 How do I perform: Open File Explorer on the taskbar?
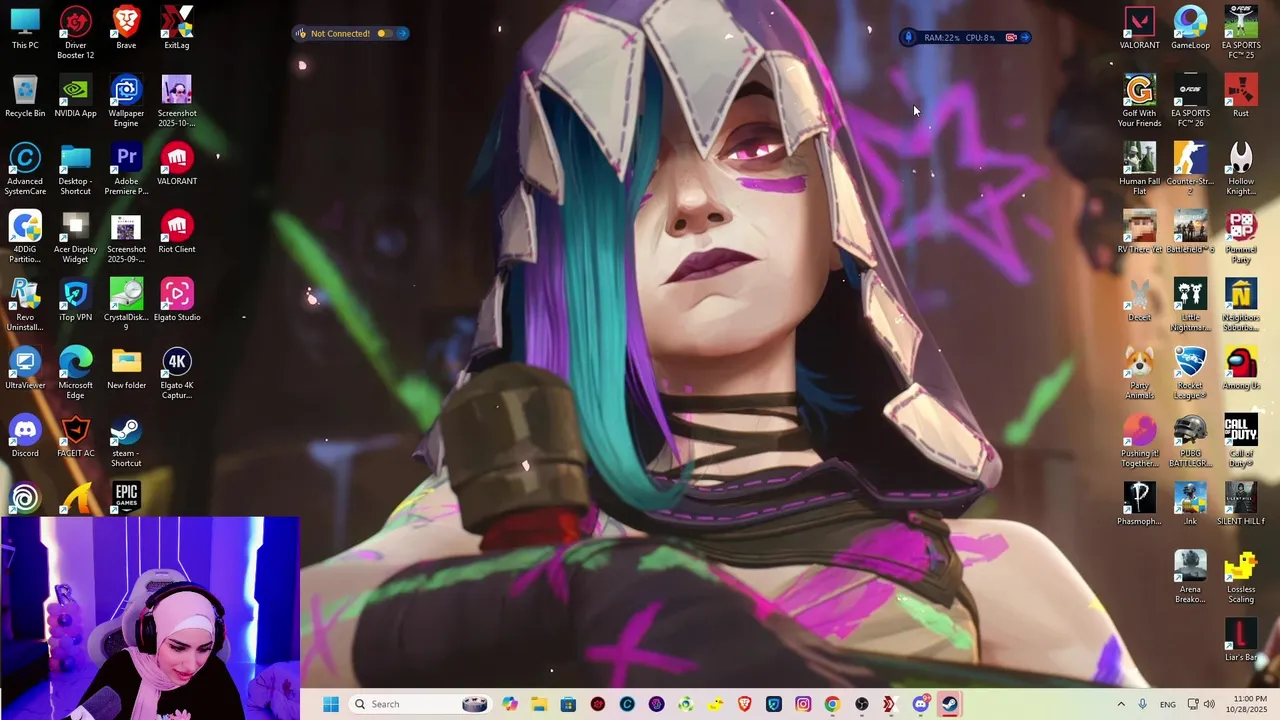539,704
